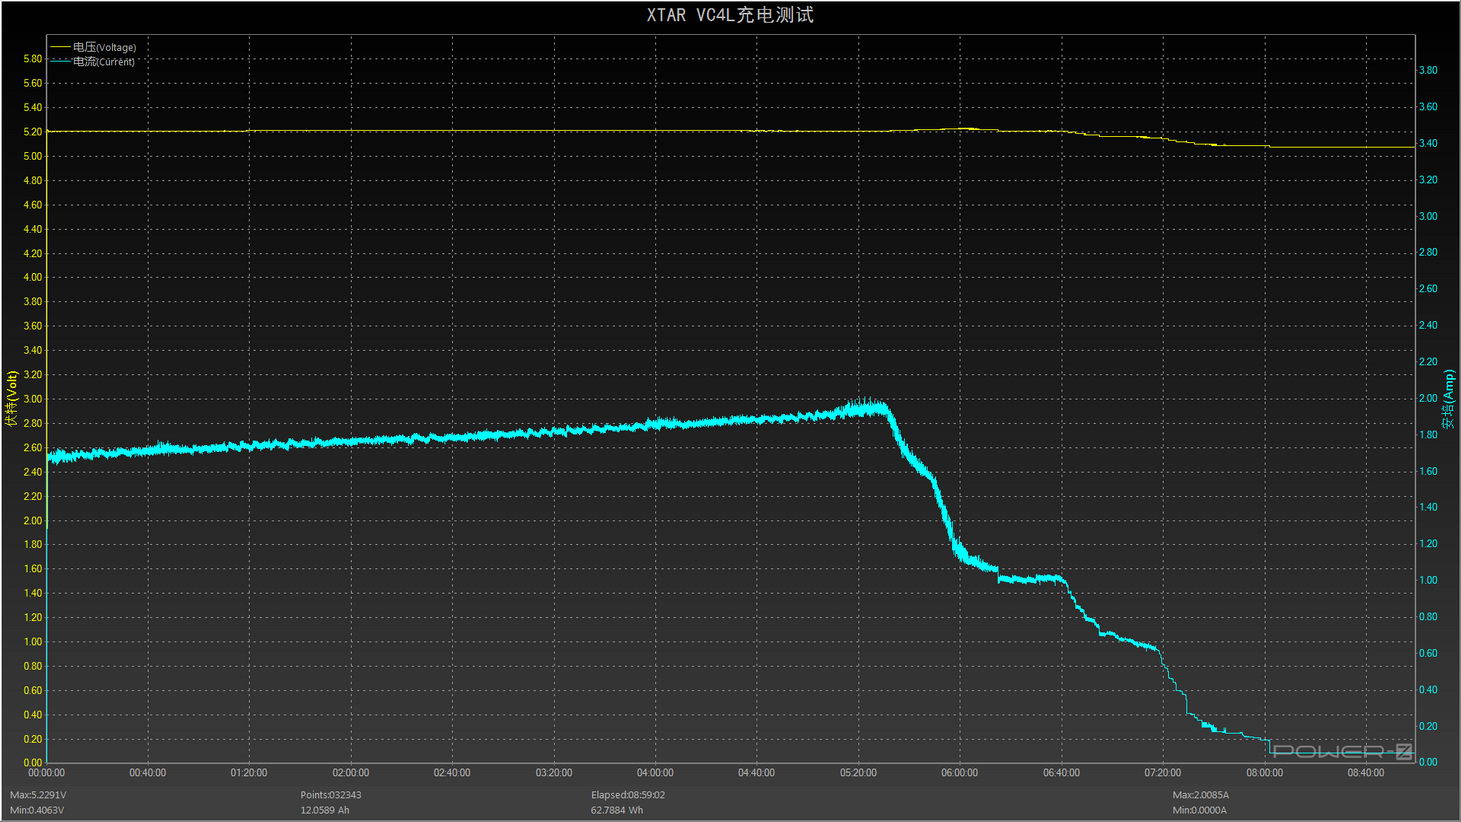
Task: Click the 08:40:00 time axis label
Action: click(1365, 773)
